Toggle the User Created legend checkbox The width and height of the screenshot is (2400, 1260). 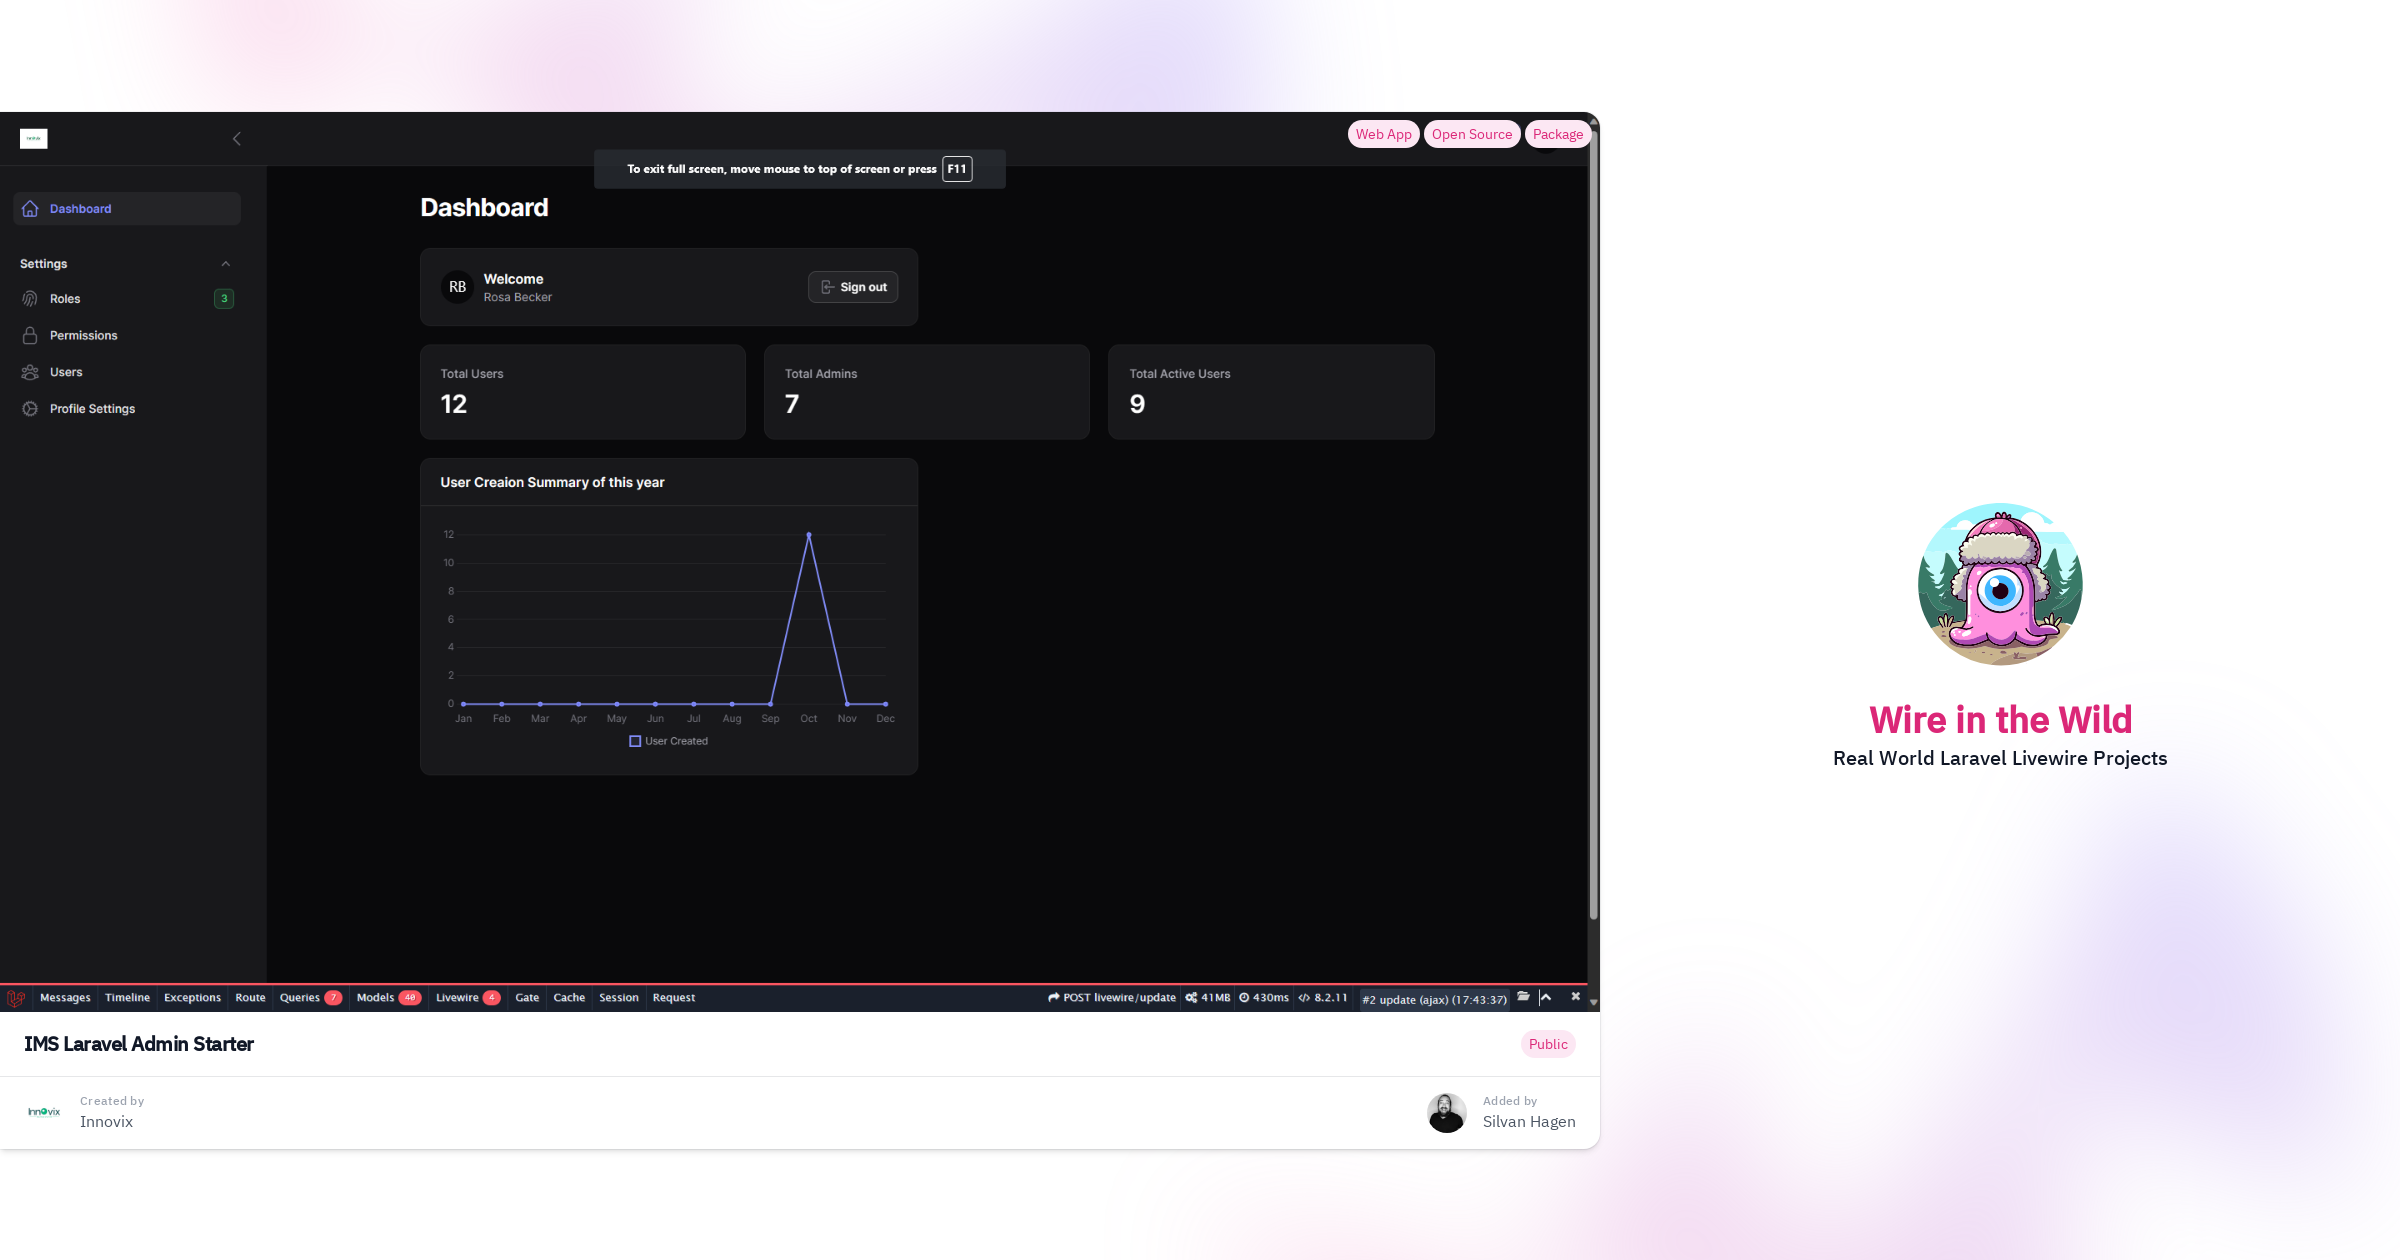[635, 741]
